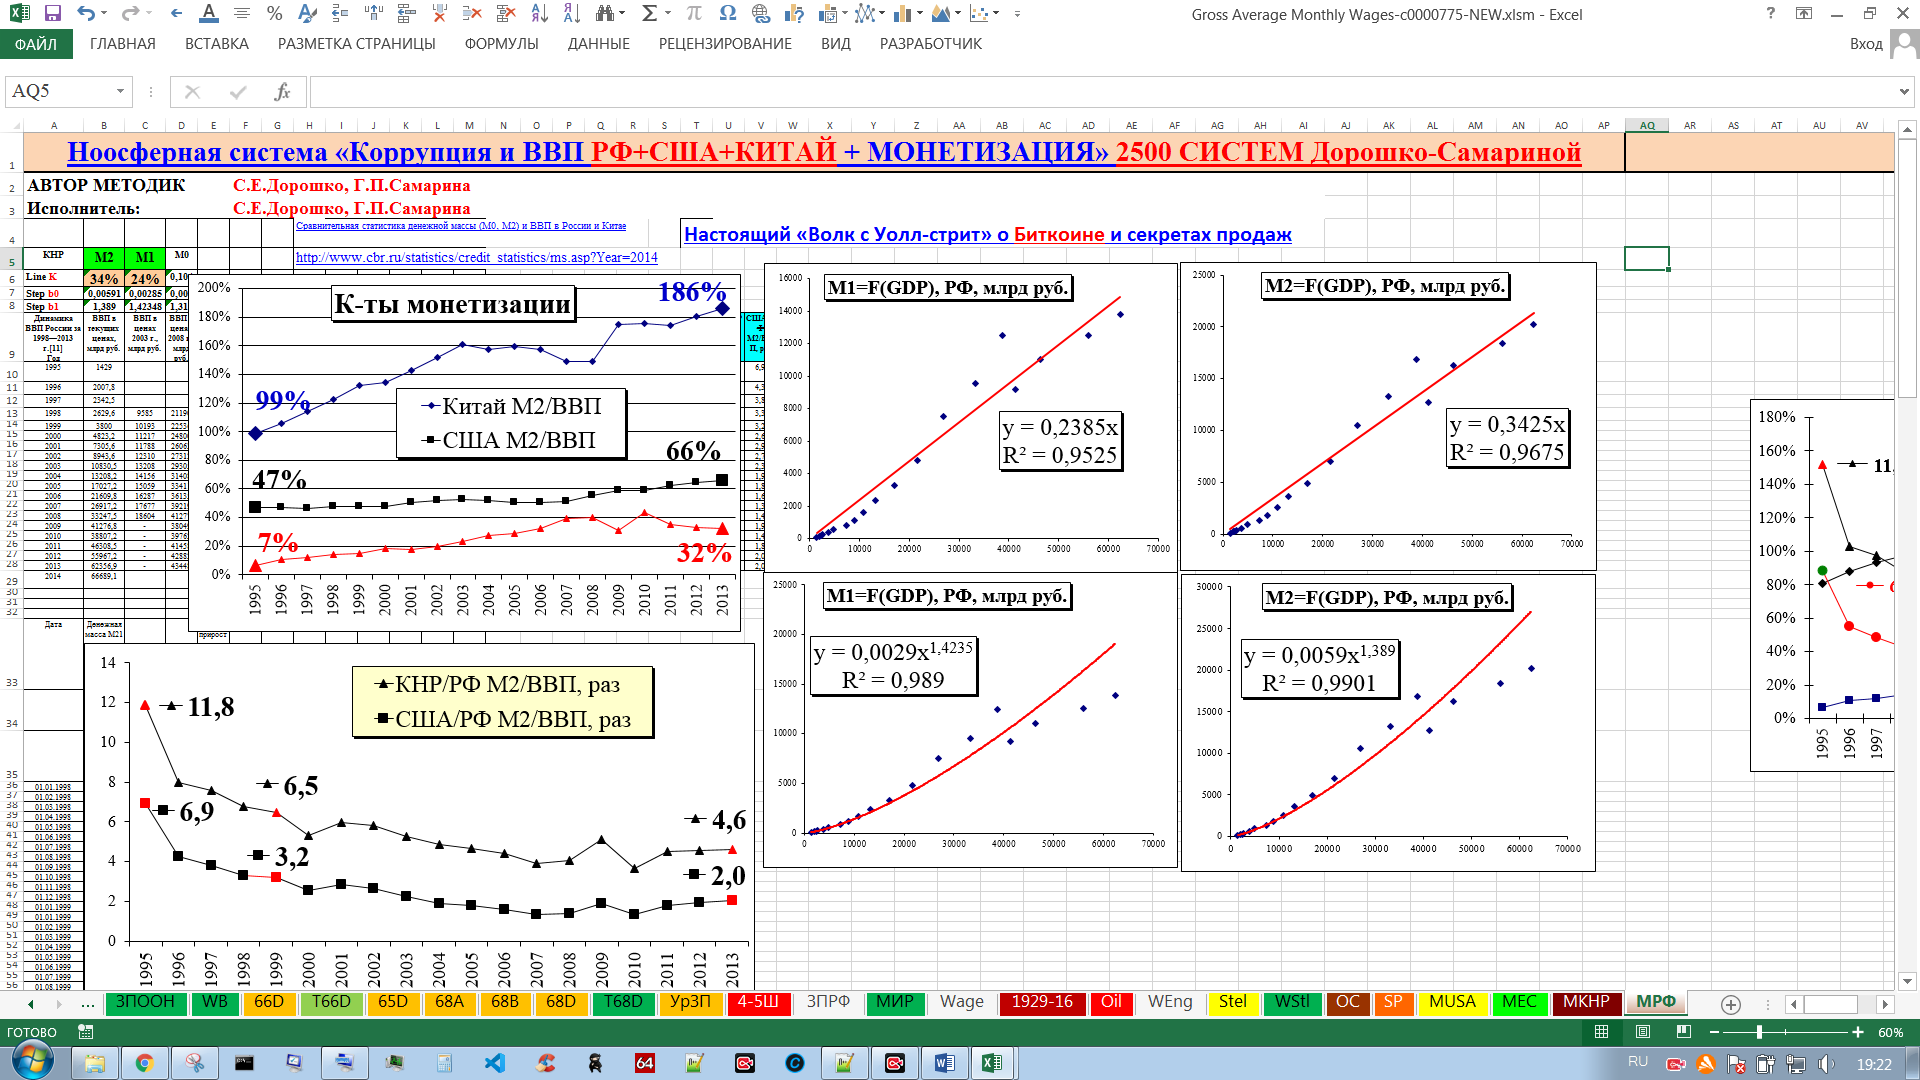Click the Save icon in quick access toolbar
Image resolution: width=1920 pixels, height=1080 pixels.
tap(53, 14)
